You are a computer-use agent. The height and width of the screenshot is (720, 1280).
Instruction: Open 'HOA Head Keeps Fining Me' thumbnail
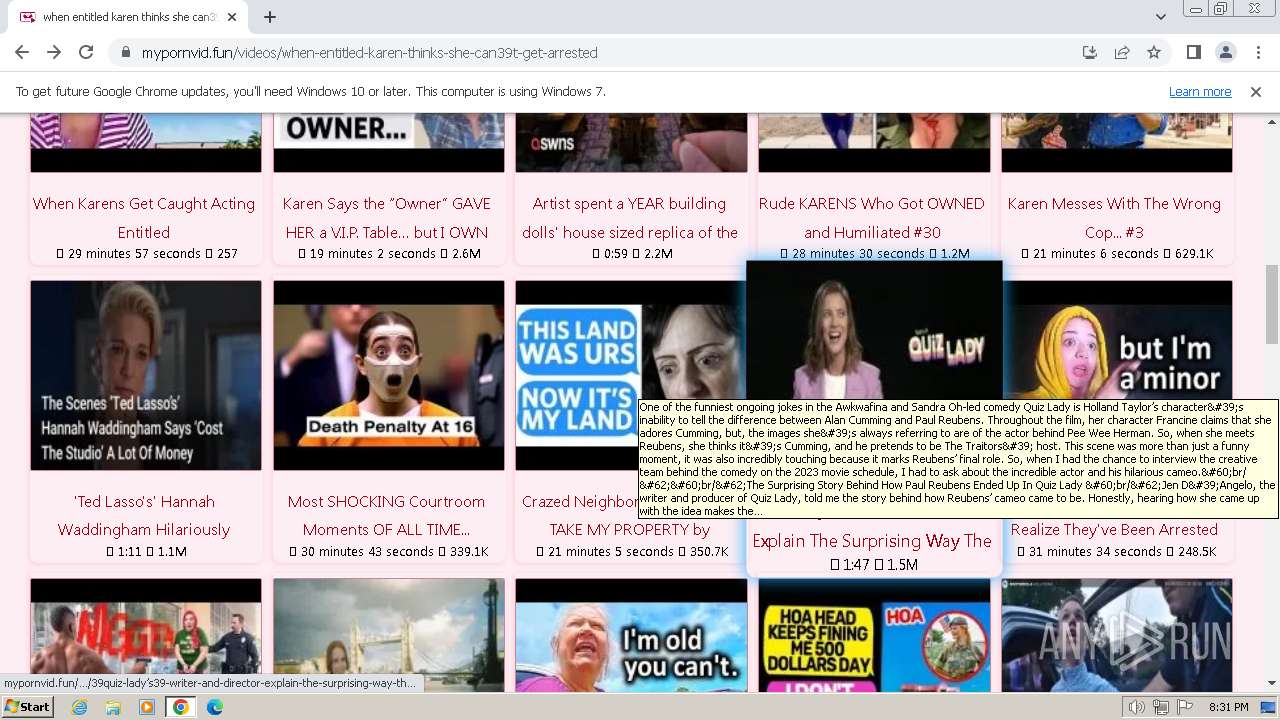coord(874,635)
